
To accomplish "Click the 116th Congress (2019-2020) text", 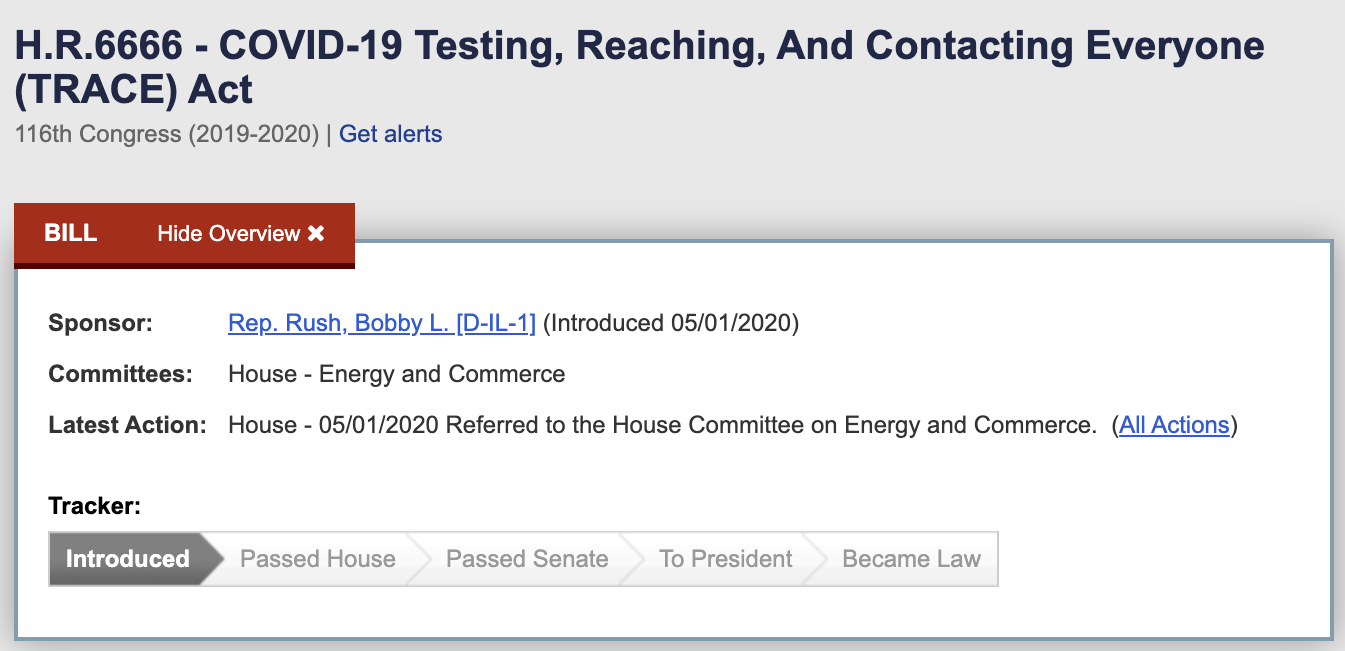I will [x=167, y=134].
